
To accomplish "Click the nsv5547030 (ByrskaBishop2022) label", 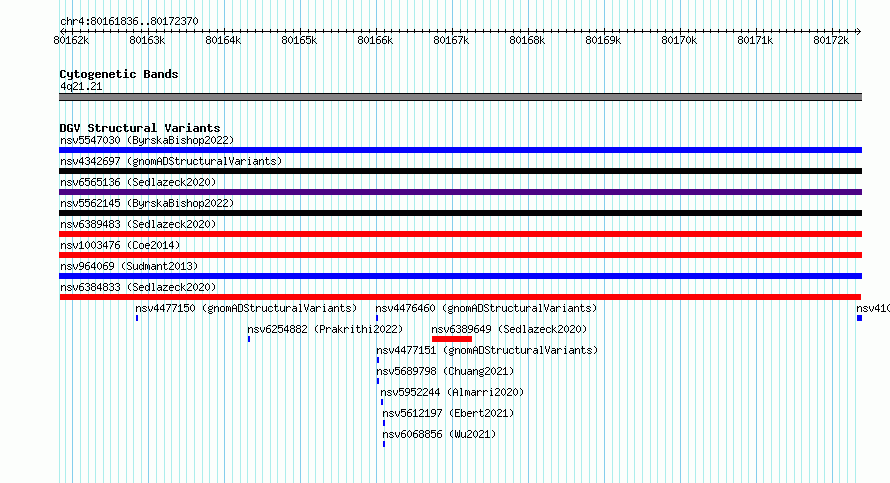I will (147, 140).
